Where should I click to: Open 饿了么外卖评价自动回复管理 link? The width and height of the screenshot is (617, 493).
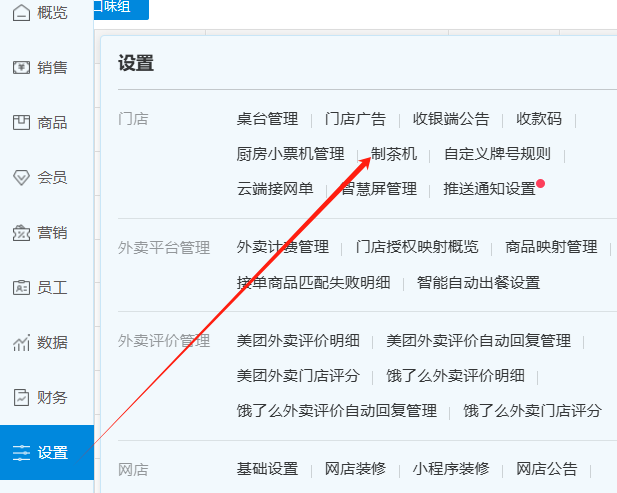pos(336,411)
